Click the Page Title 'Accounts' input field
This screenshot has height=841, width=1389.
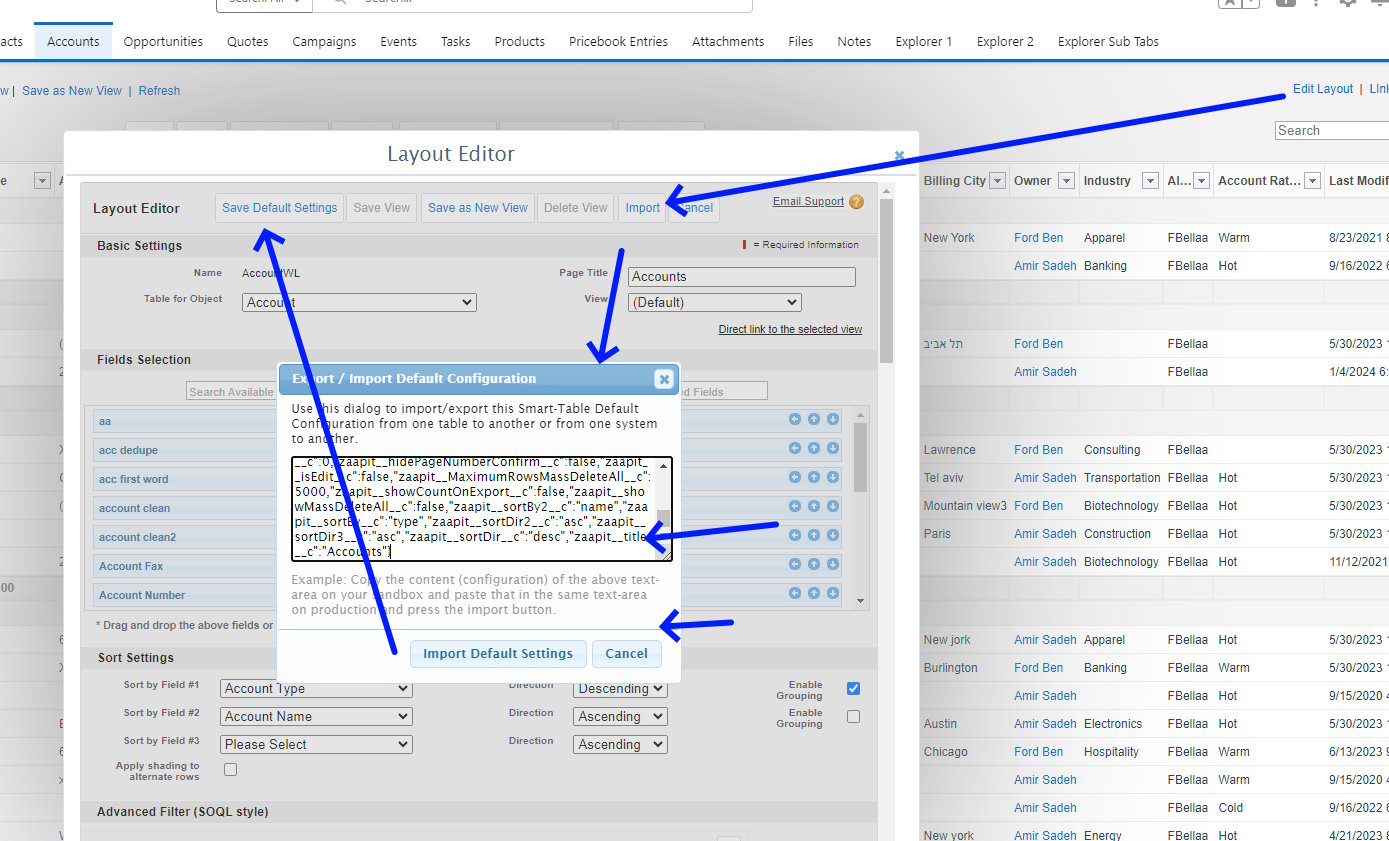[x=742, y=277]
